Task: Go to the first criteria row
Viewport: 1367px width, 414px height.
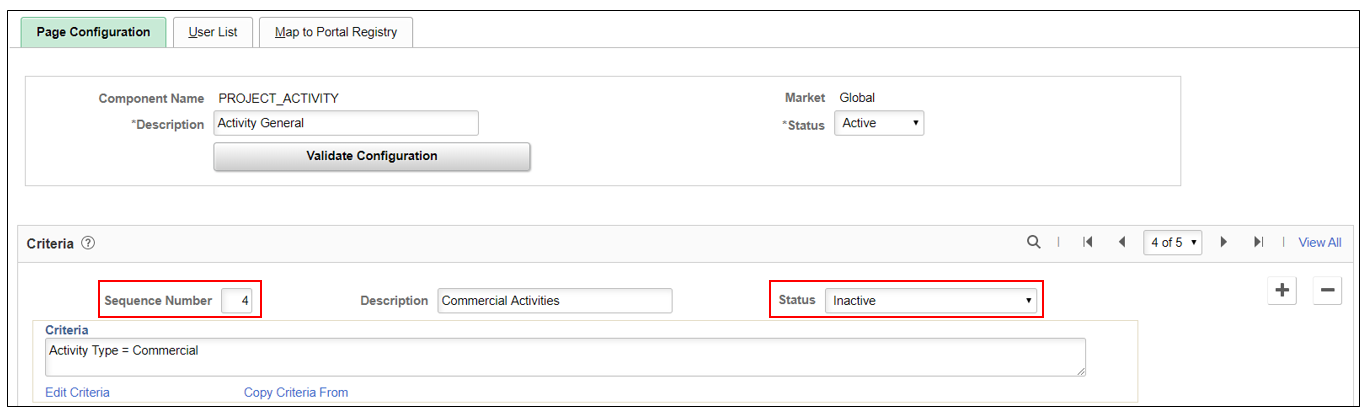Action: pyautogui.click(x=1087, y=242)
